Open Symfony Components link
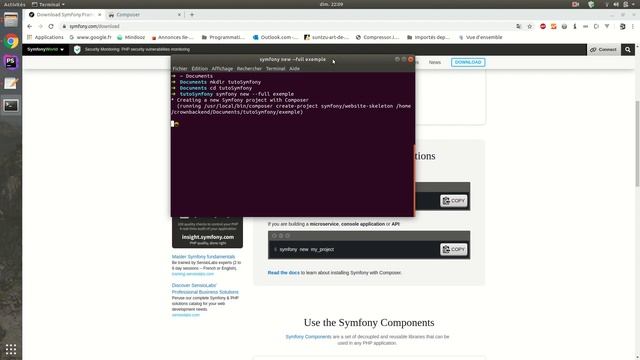Screen dimensions: 640x360 pos(308,337)
